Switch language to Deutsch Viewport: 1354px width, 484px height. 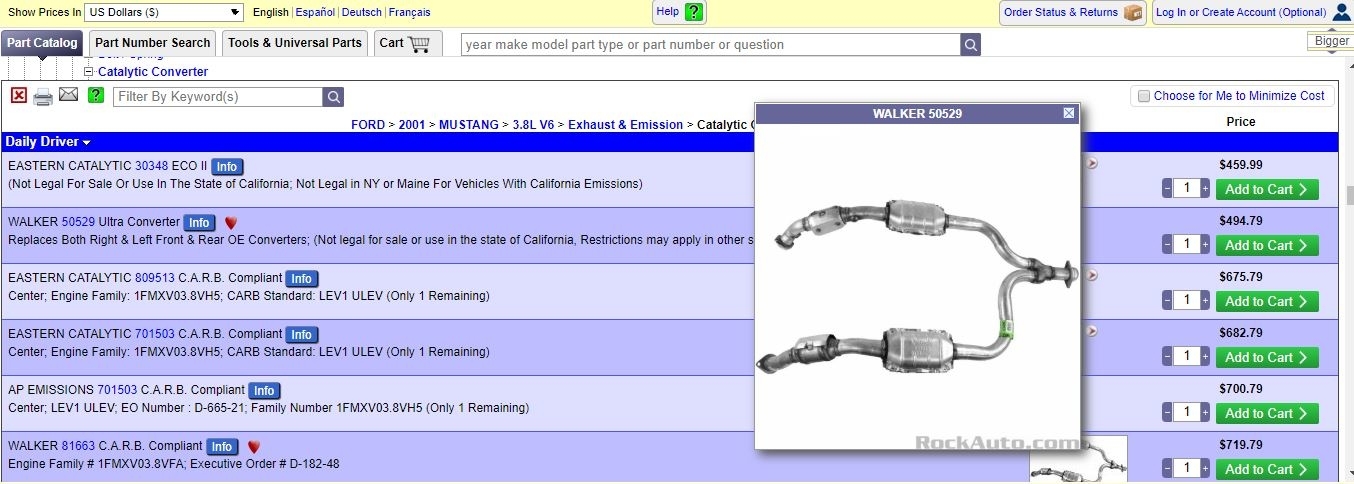[x=362, y=12]
